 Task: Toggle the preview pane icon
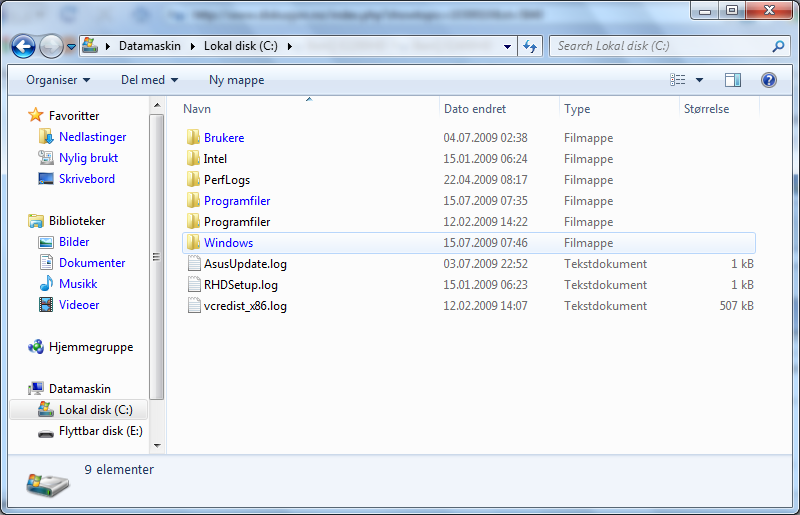[733, 80]
